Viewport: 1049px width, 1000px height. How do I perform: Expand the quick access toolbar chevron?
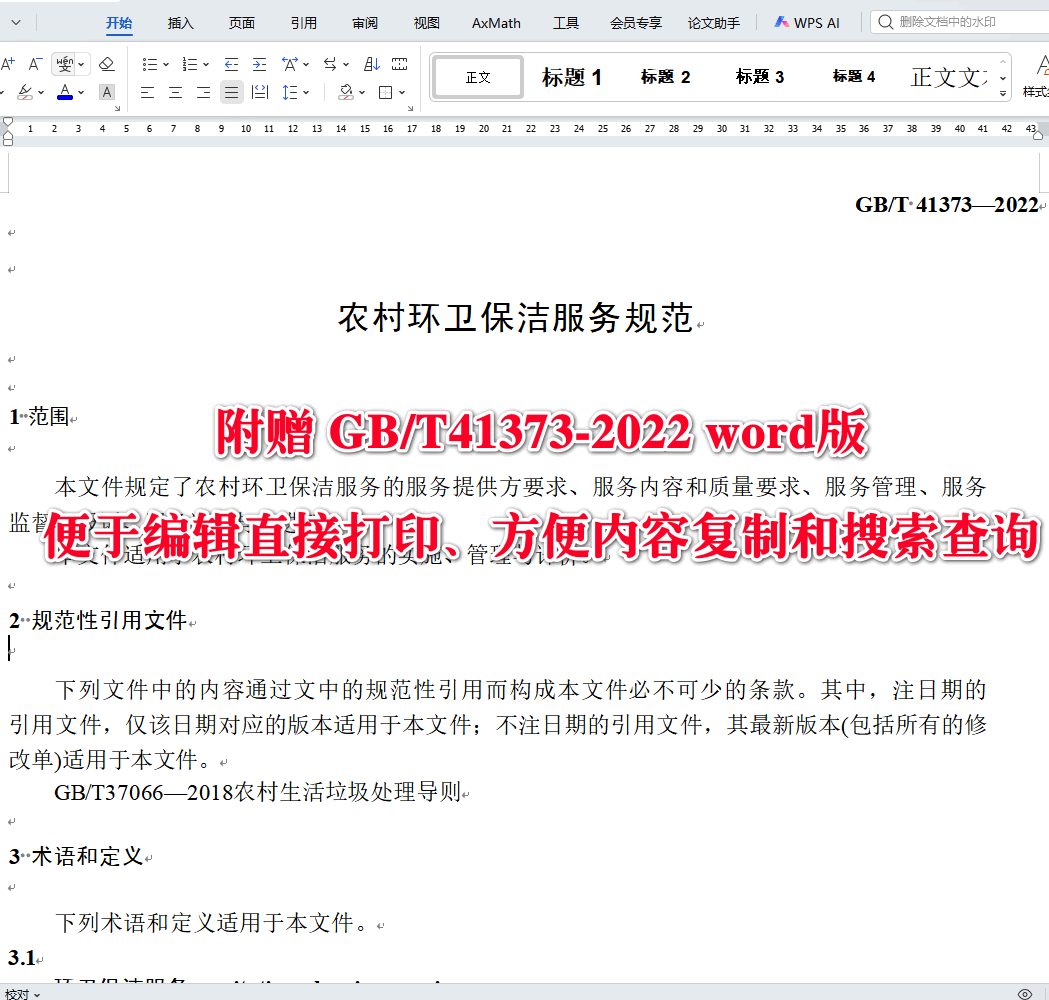click(16, 23)
